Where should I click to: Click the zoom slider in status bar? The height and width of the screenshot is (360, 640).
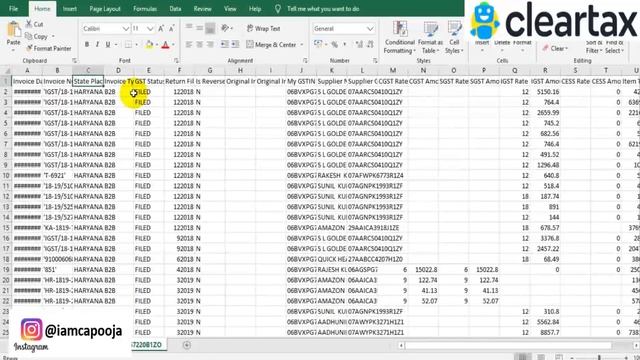pos(599,358)
